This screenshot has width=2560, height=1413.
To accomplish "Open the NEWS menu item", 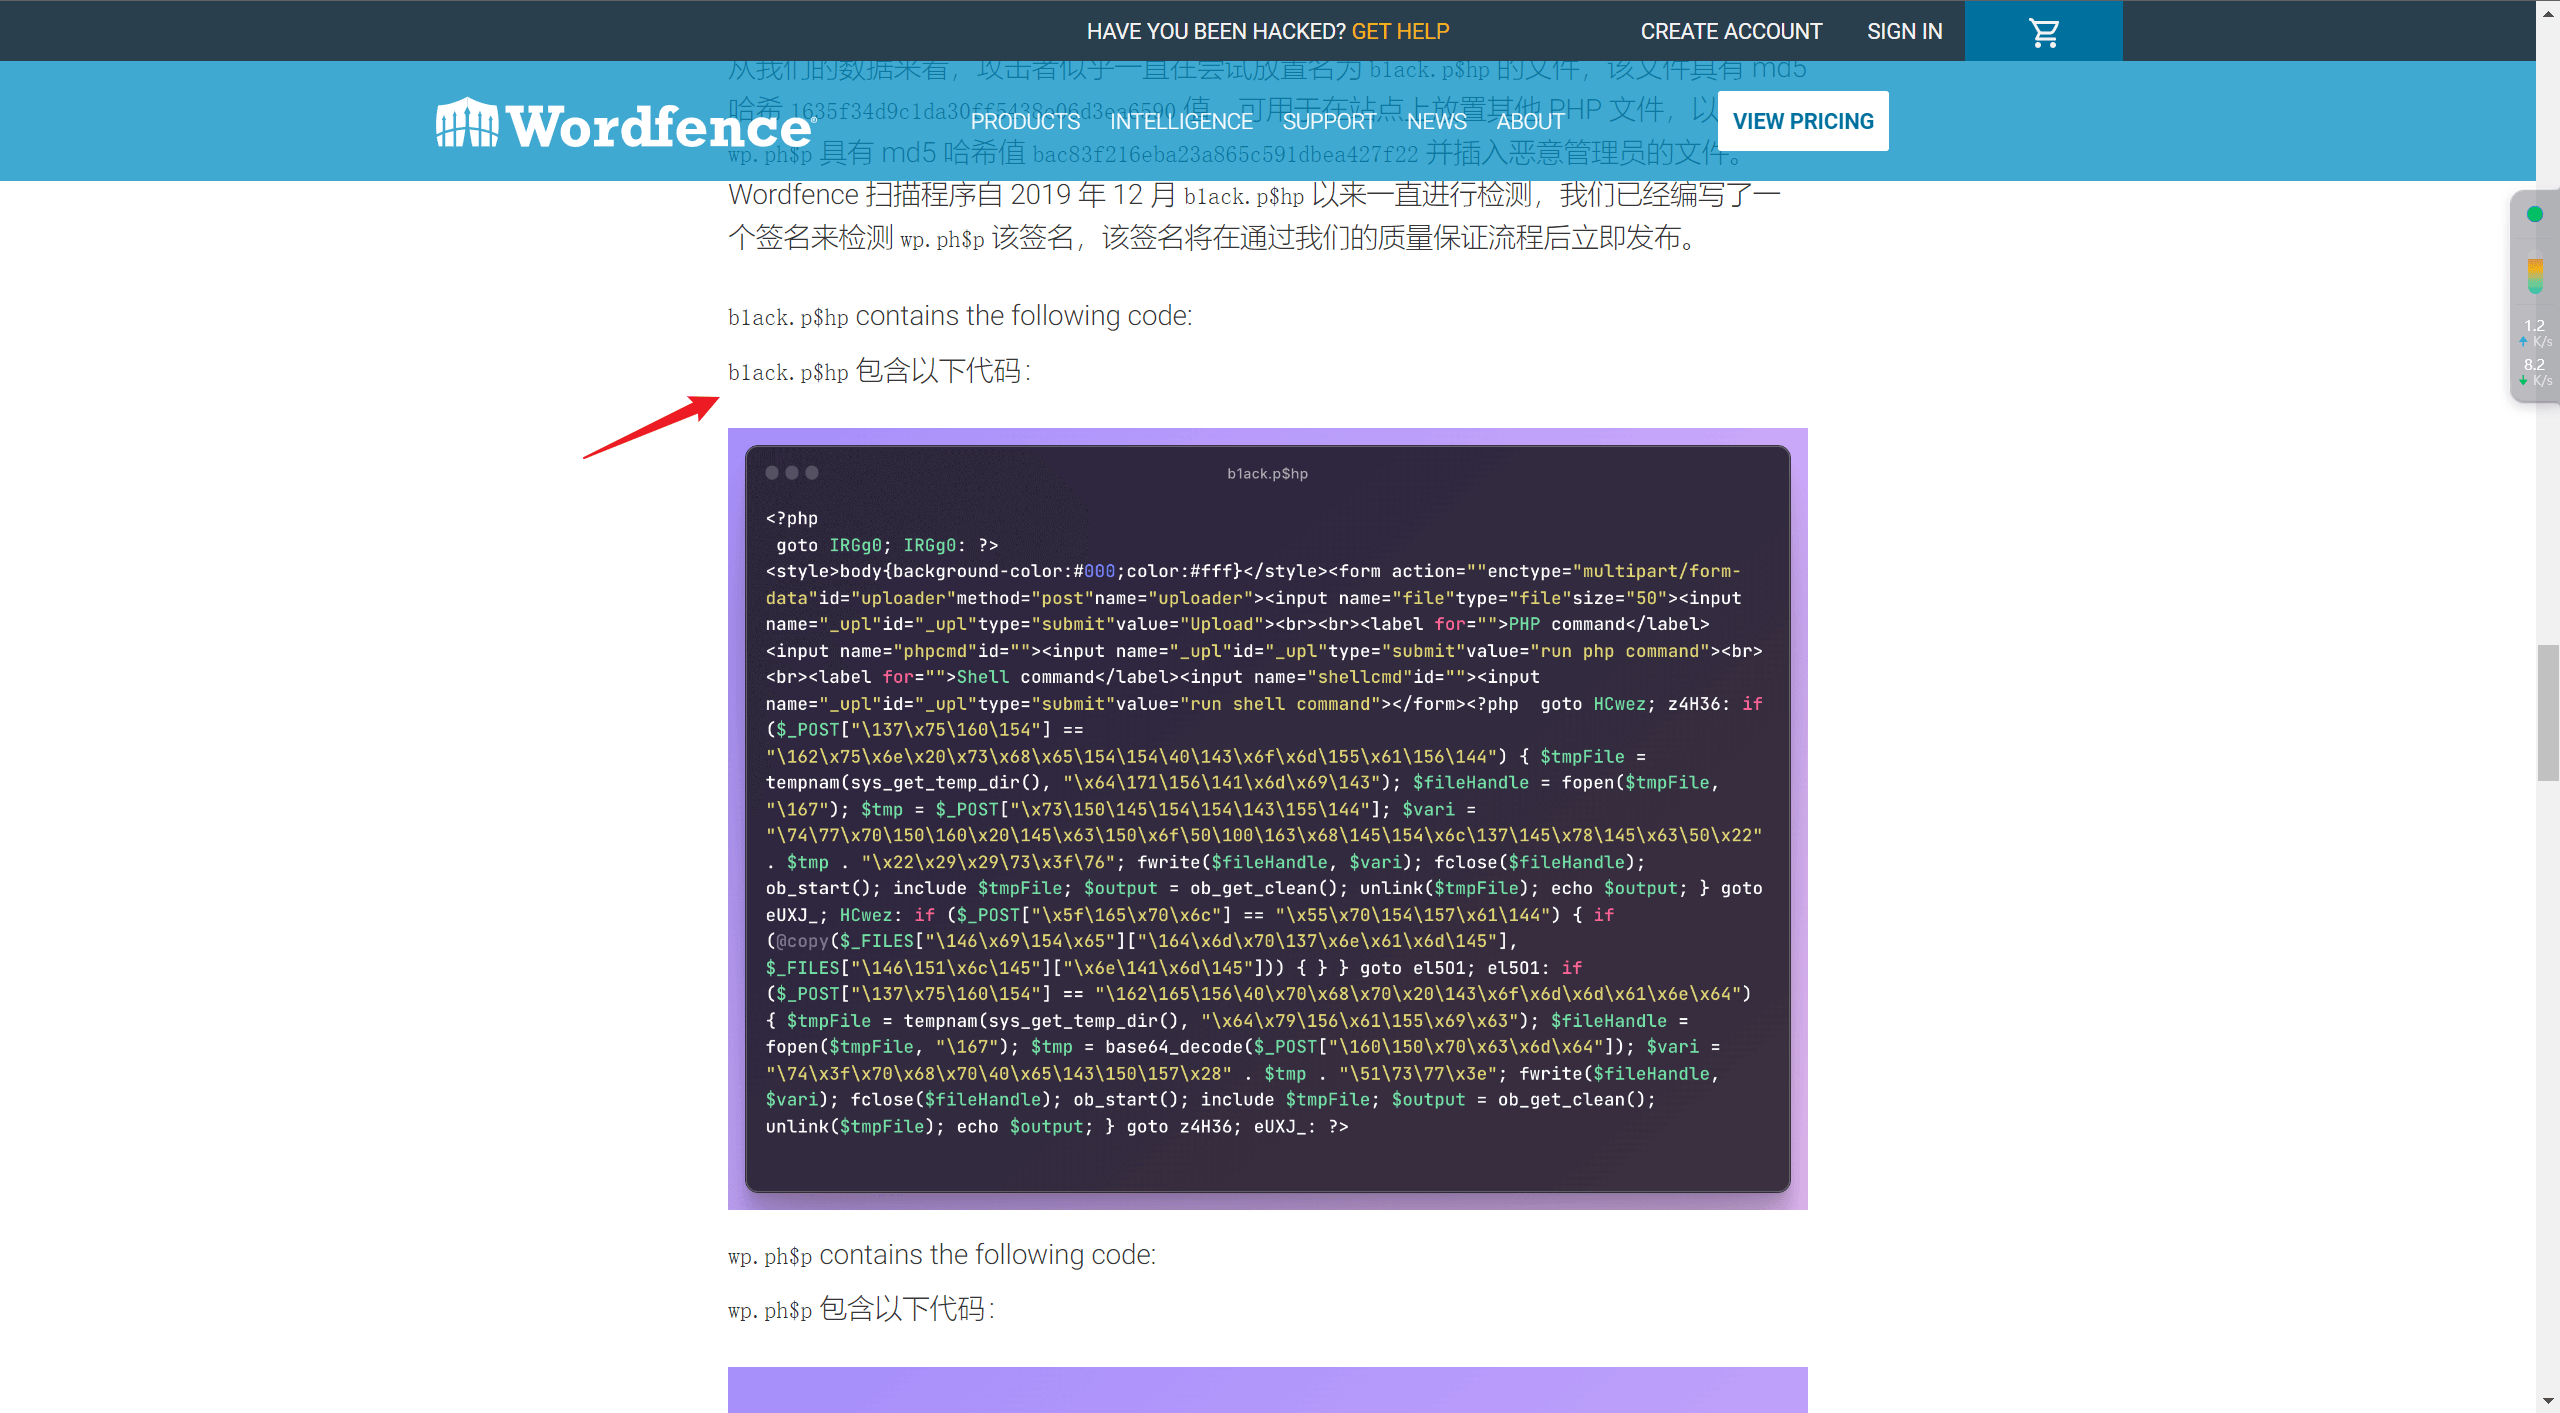I will tap(1436, 121).
